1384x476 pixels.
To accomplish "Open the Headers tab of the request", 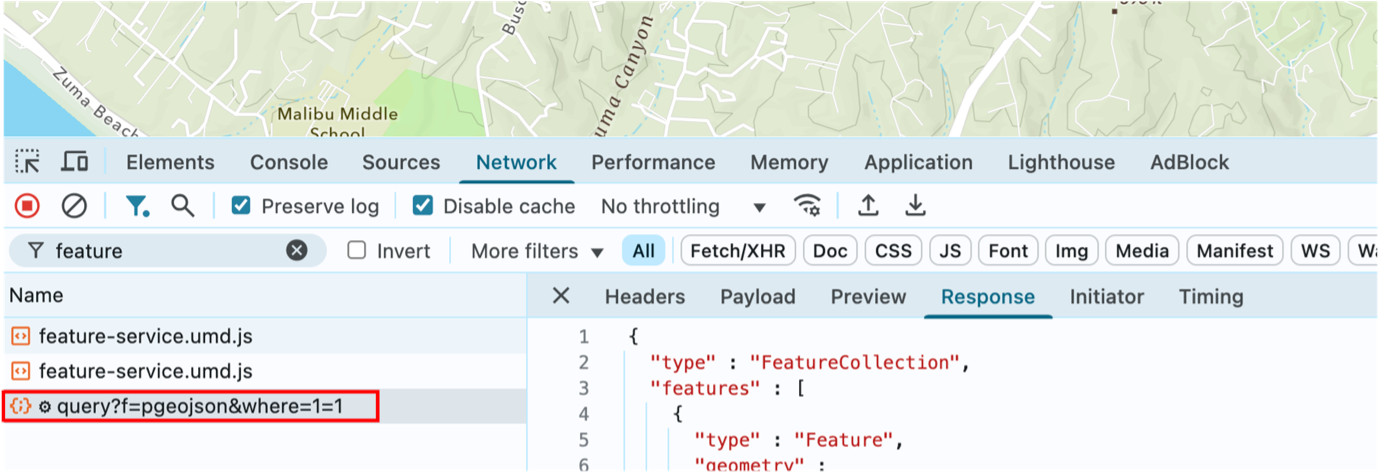I will (x=644, y=297).
